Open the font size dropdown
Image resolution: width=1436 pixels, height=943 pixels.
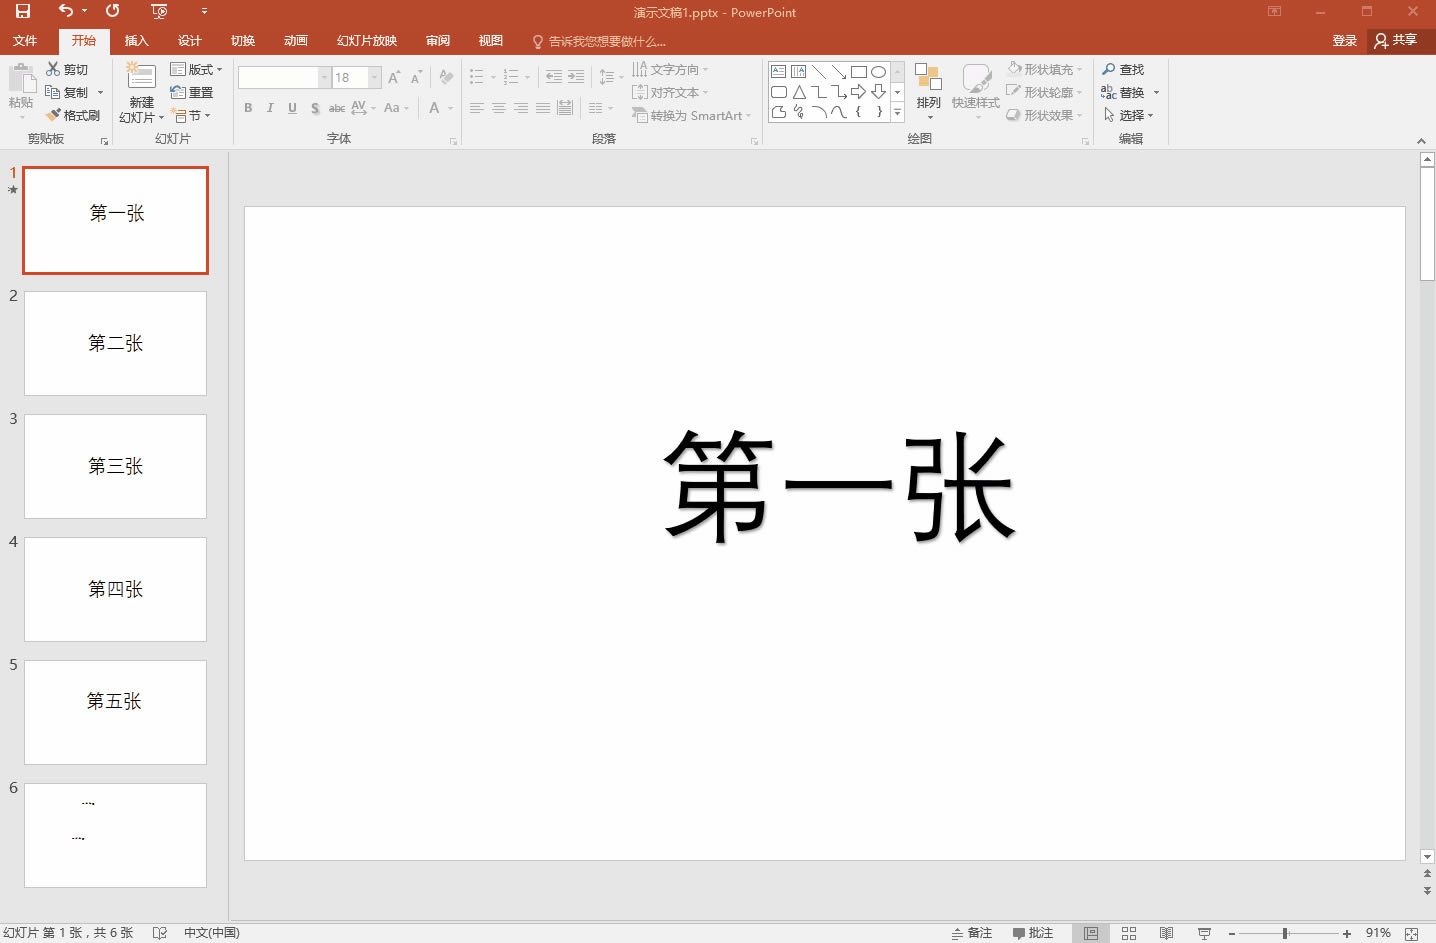tap(374, 76)
